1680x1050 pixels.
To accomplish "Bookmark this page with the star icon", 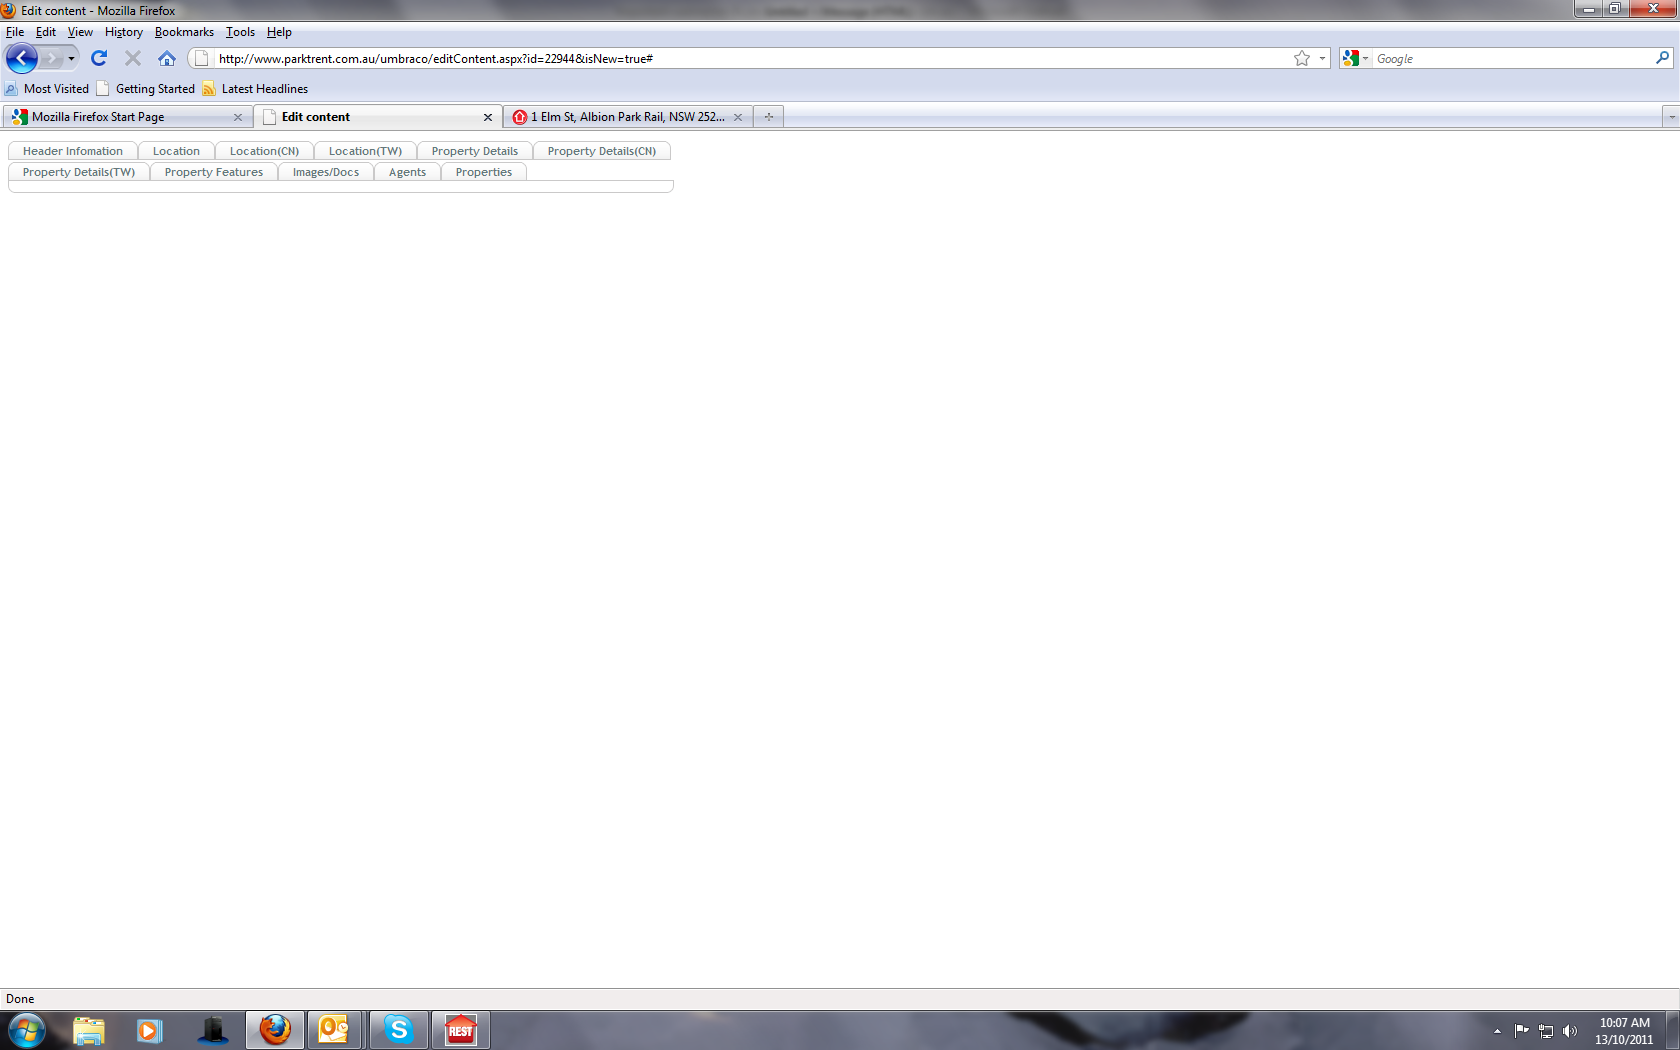I will click(x=1301, y=59).
